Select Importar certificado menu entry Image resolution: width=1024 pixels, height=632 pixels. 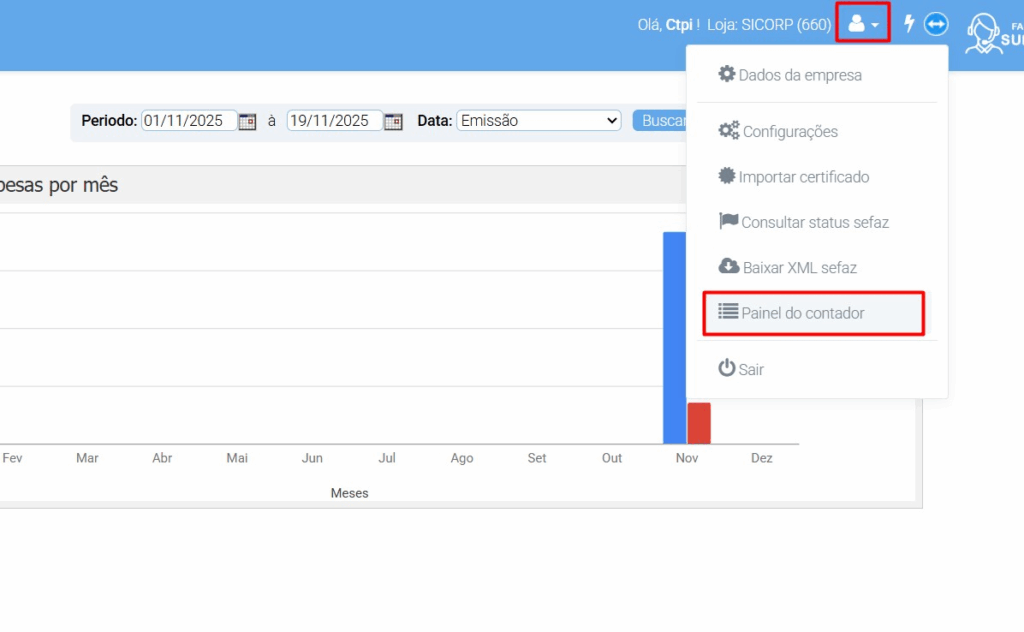[x=804, y=177]
